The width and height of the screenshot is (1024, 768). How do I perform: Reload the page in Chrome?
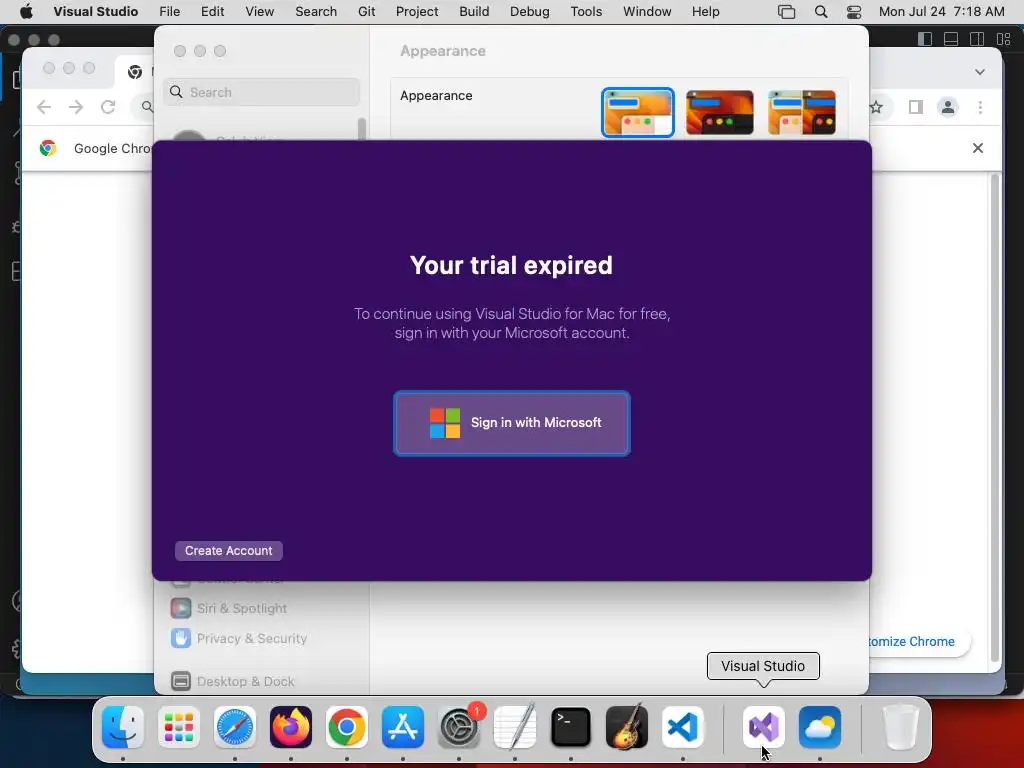(108, 107)
